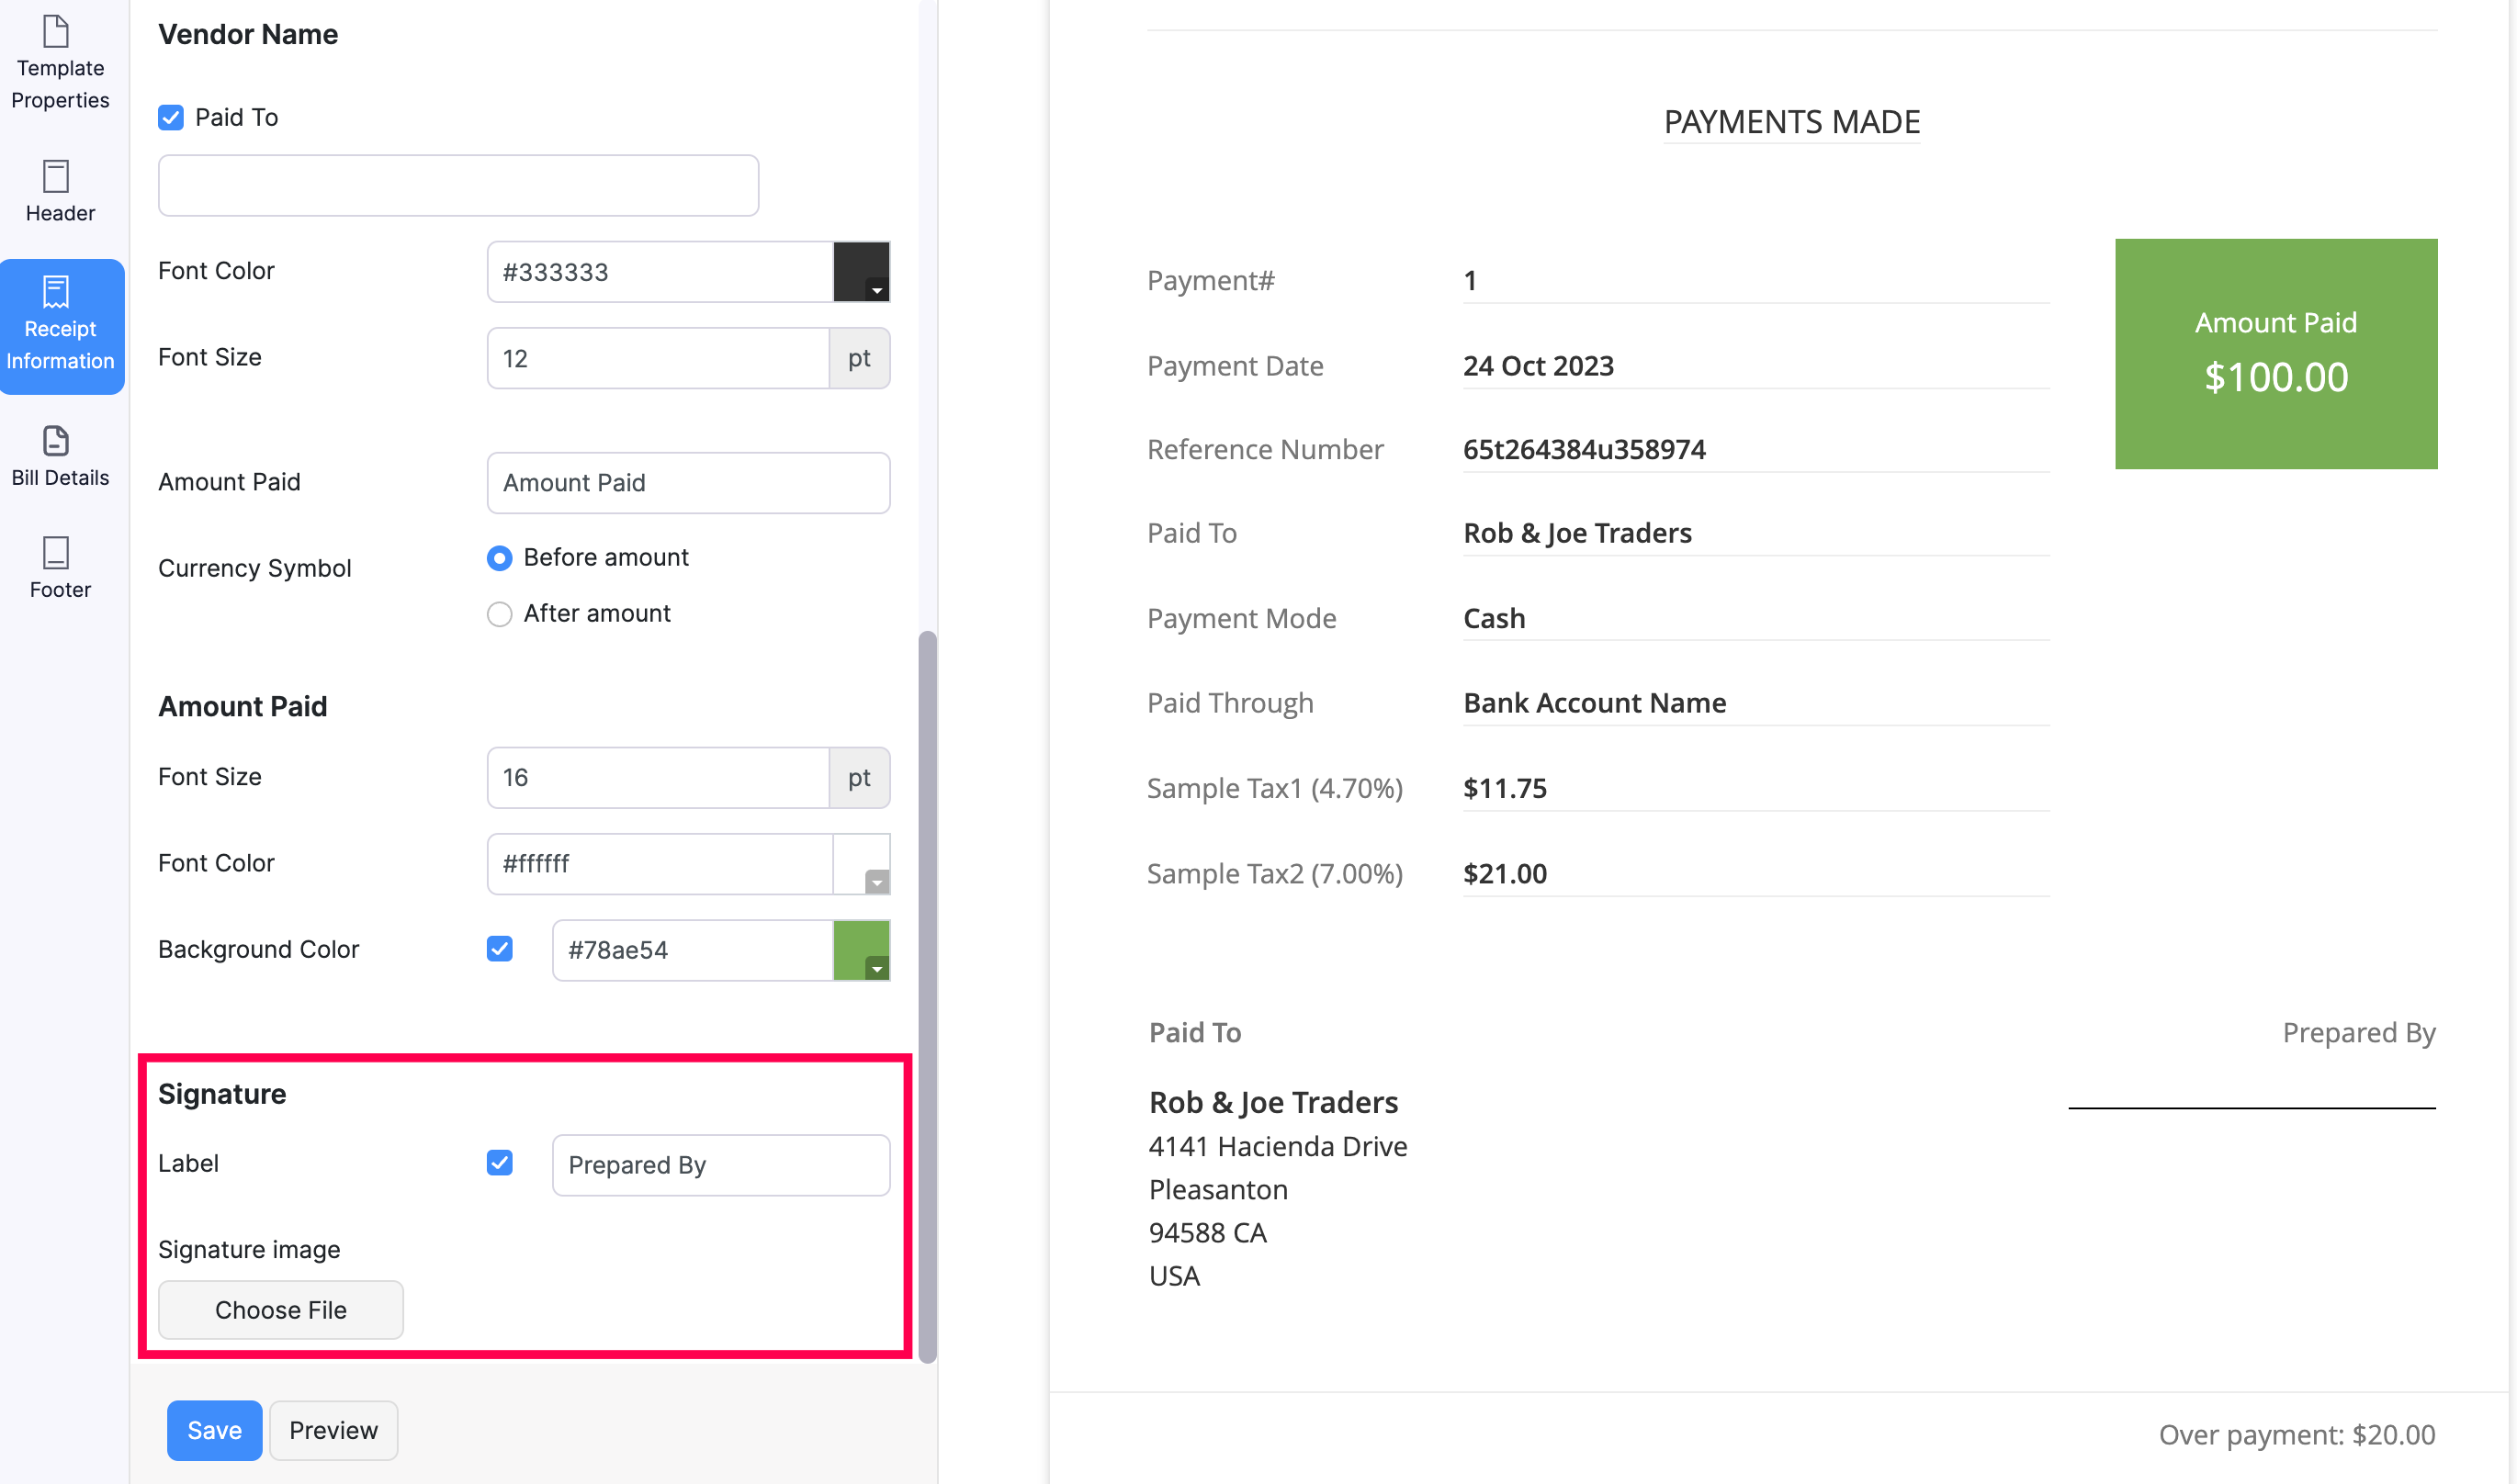
Task: Open the background color dropdown arrow
Action: click(876, 967)
